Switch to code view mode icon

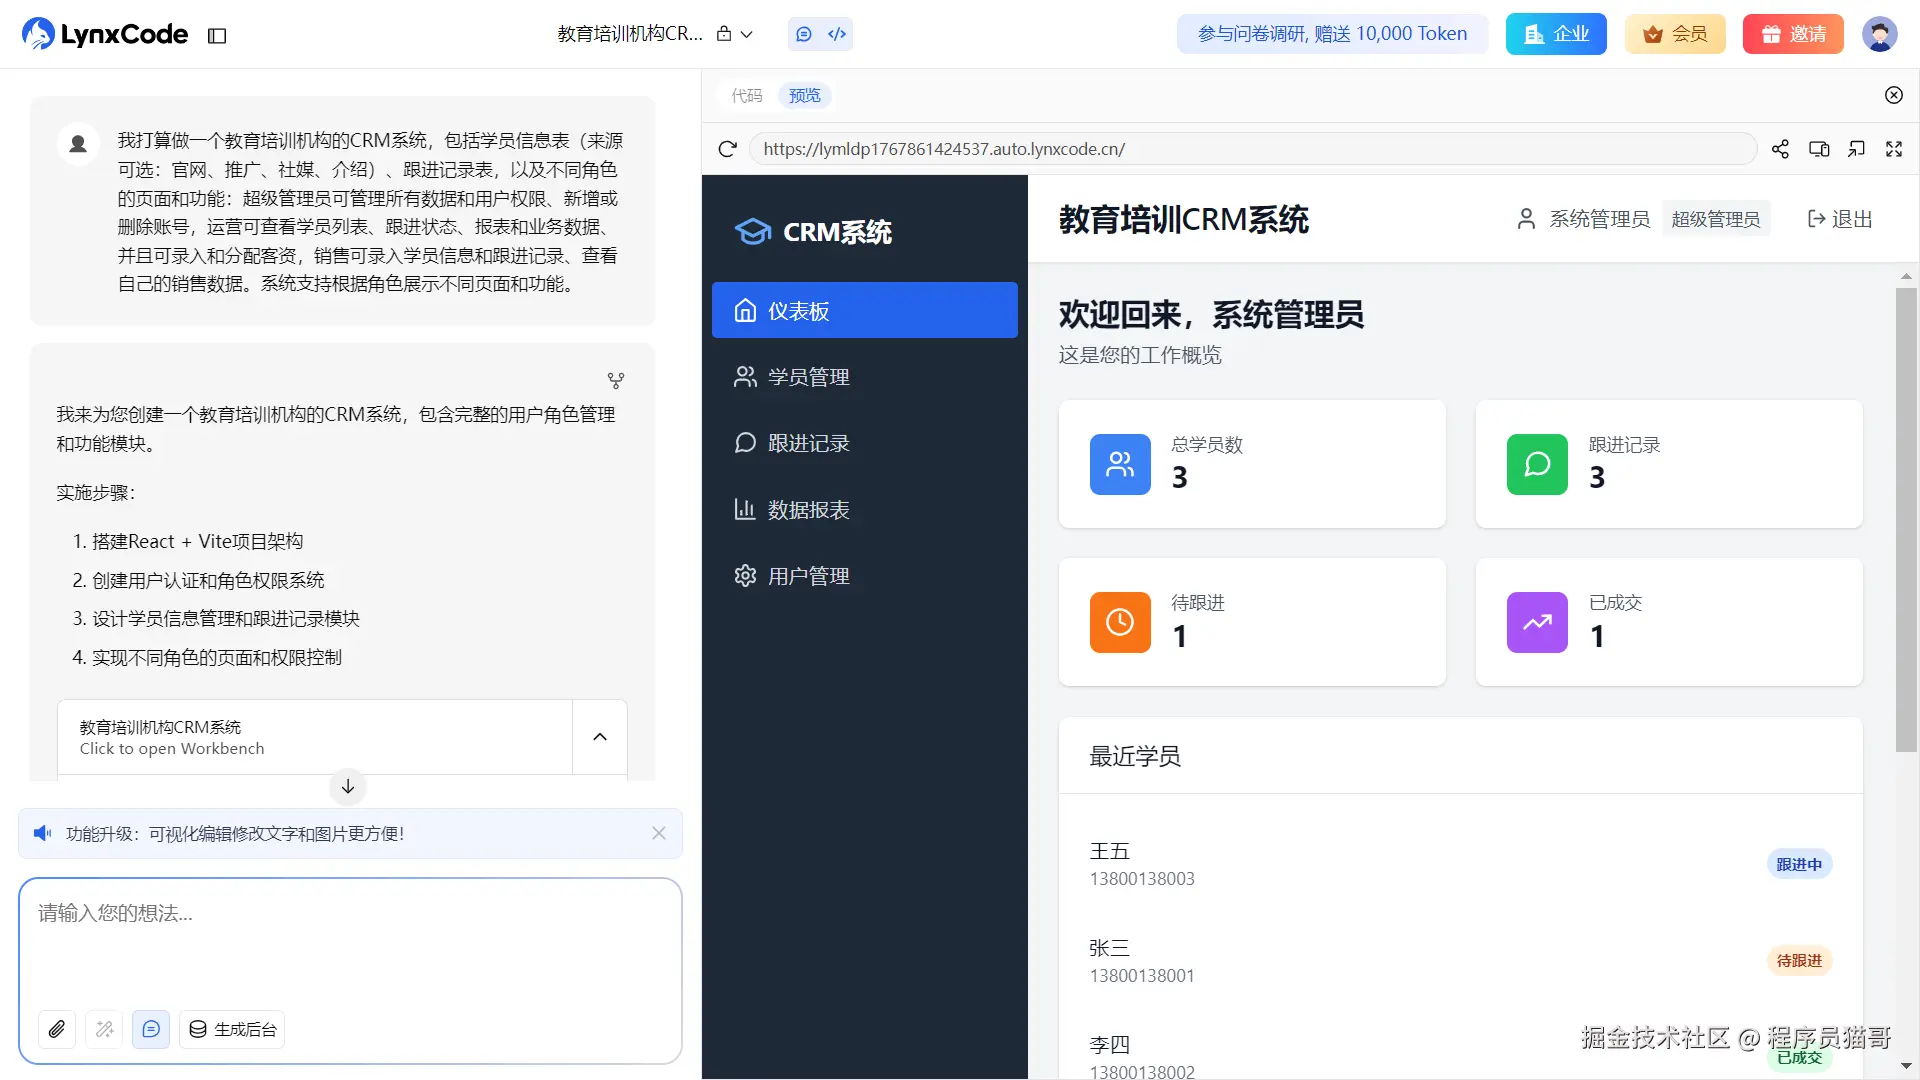point(837,34)
